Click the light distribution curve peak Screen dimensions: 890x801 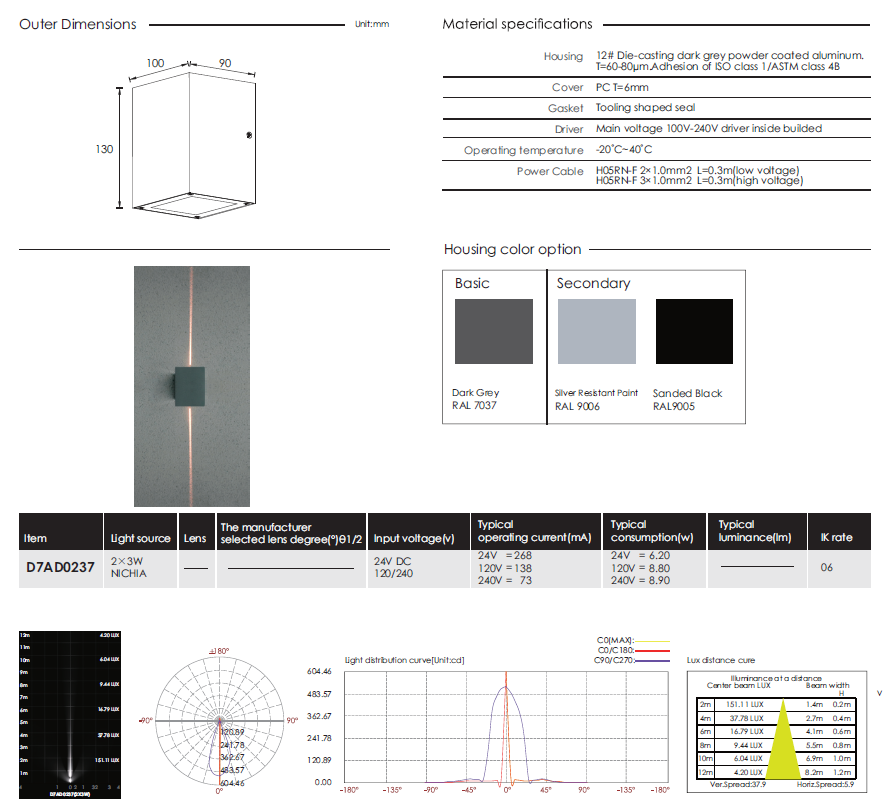[507, 688]
